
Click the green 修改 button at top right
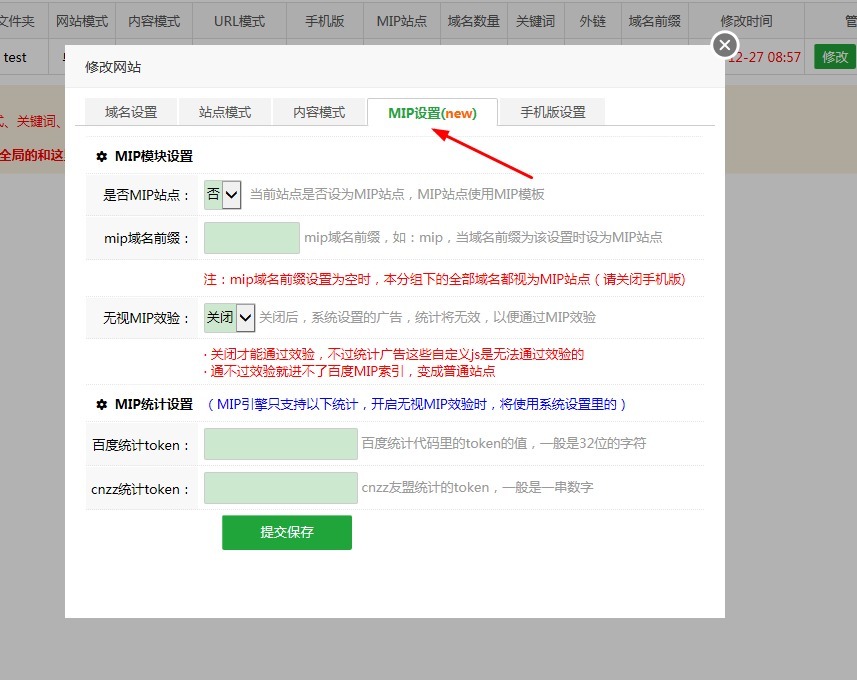point(836,57)
